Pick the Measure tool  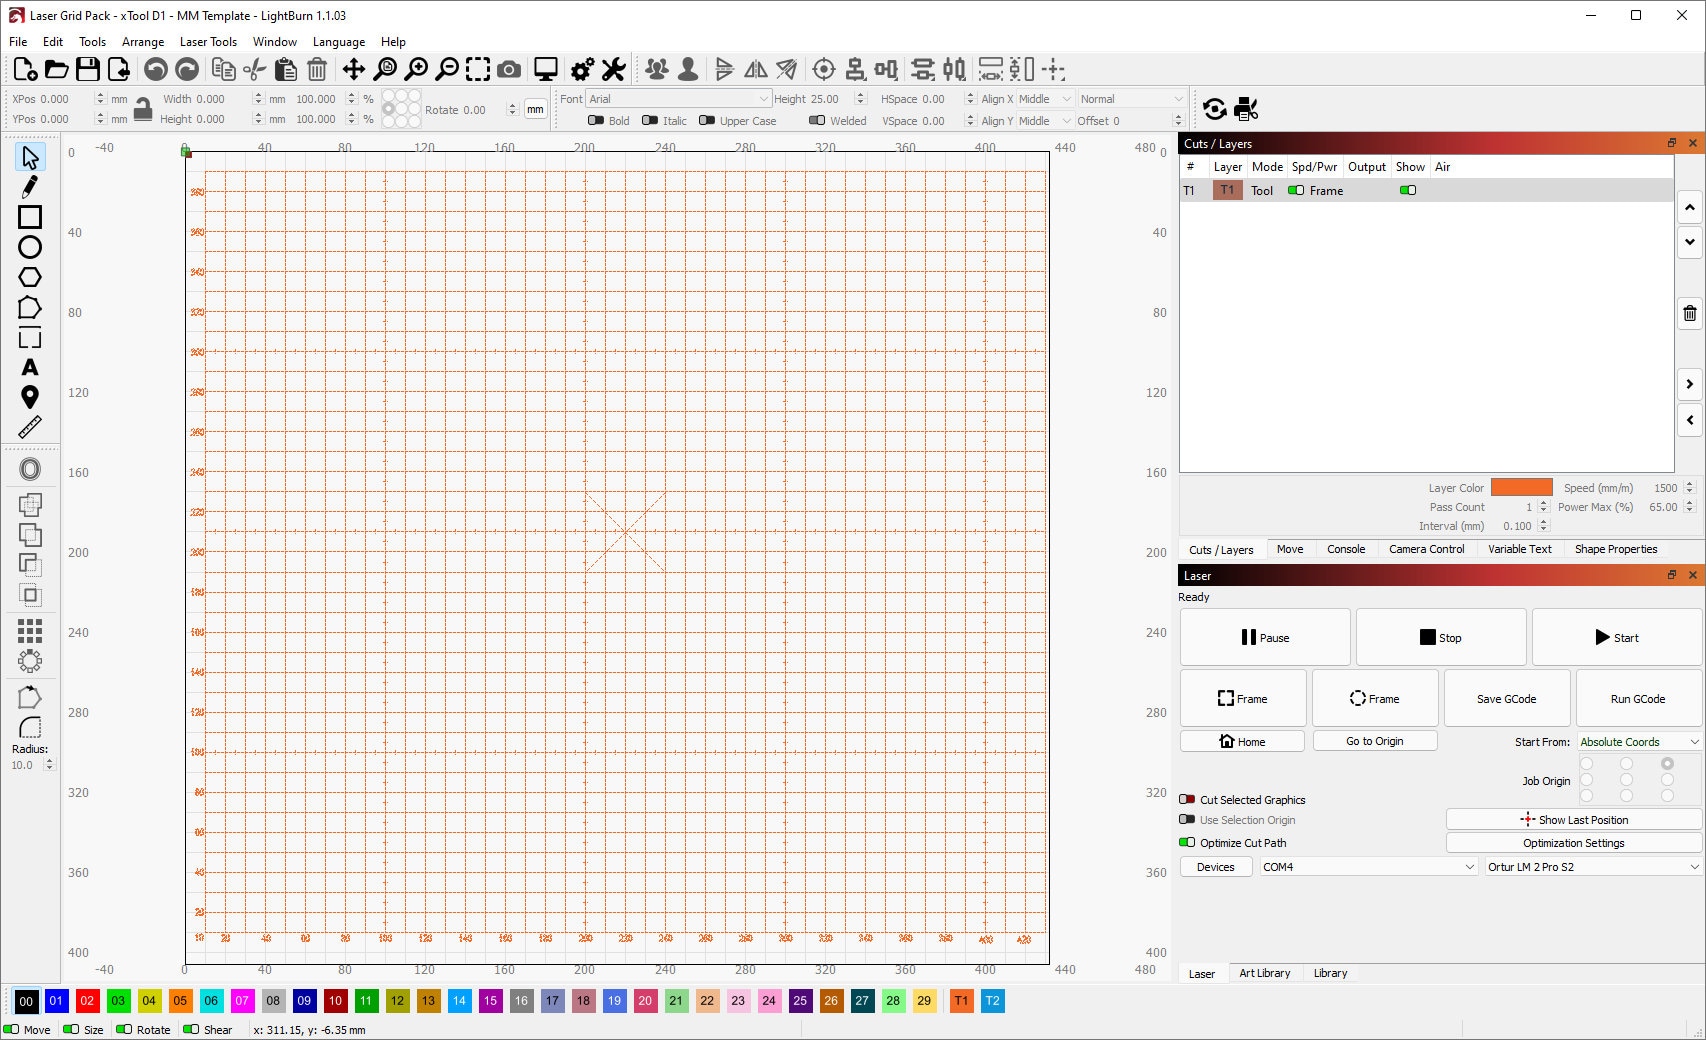pyautogui.click(x=30, y=427)
